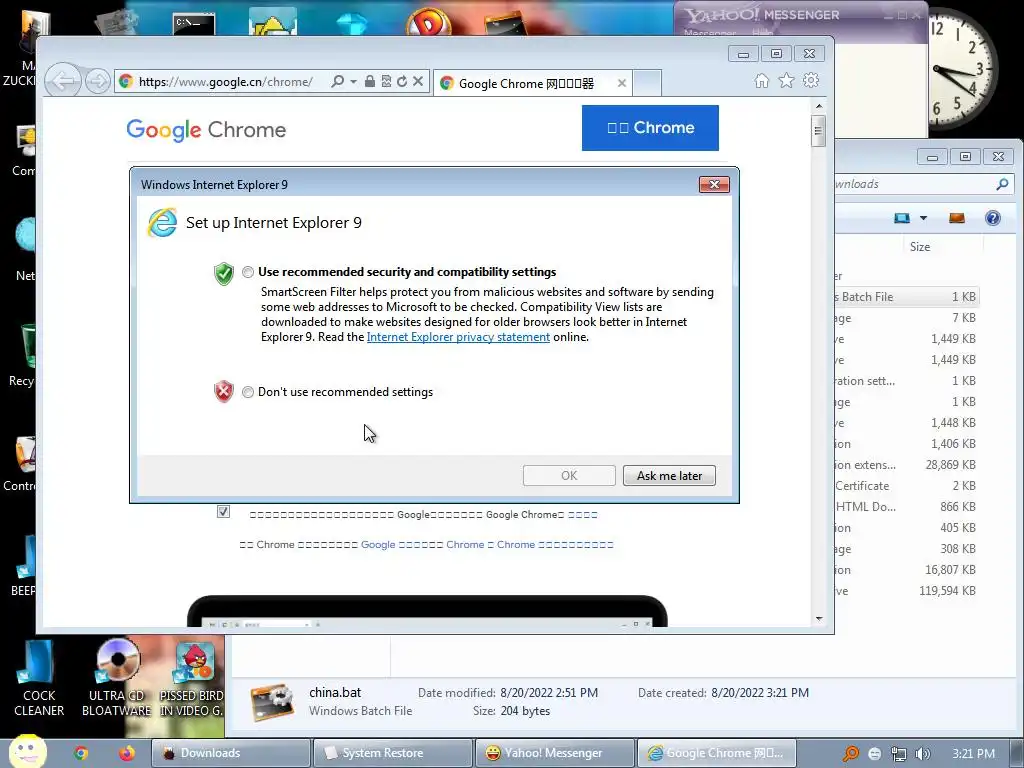The width and height of the screenshot is (1024, 768).
Task: Open the IE Tools gear icon
Action: (811, 81)
